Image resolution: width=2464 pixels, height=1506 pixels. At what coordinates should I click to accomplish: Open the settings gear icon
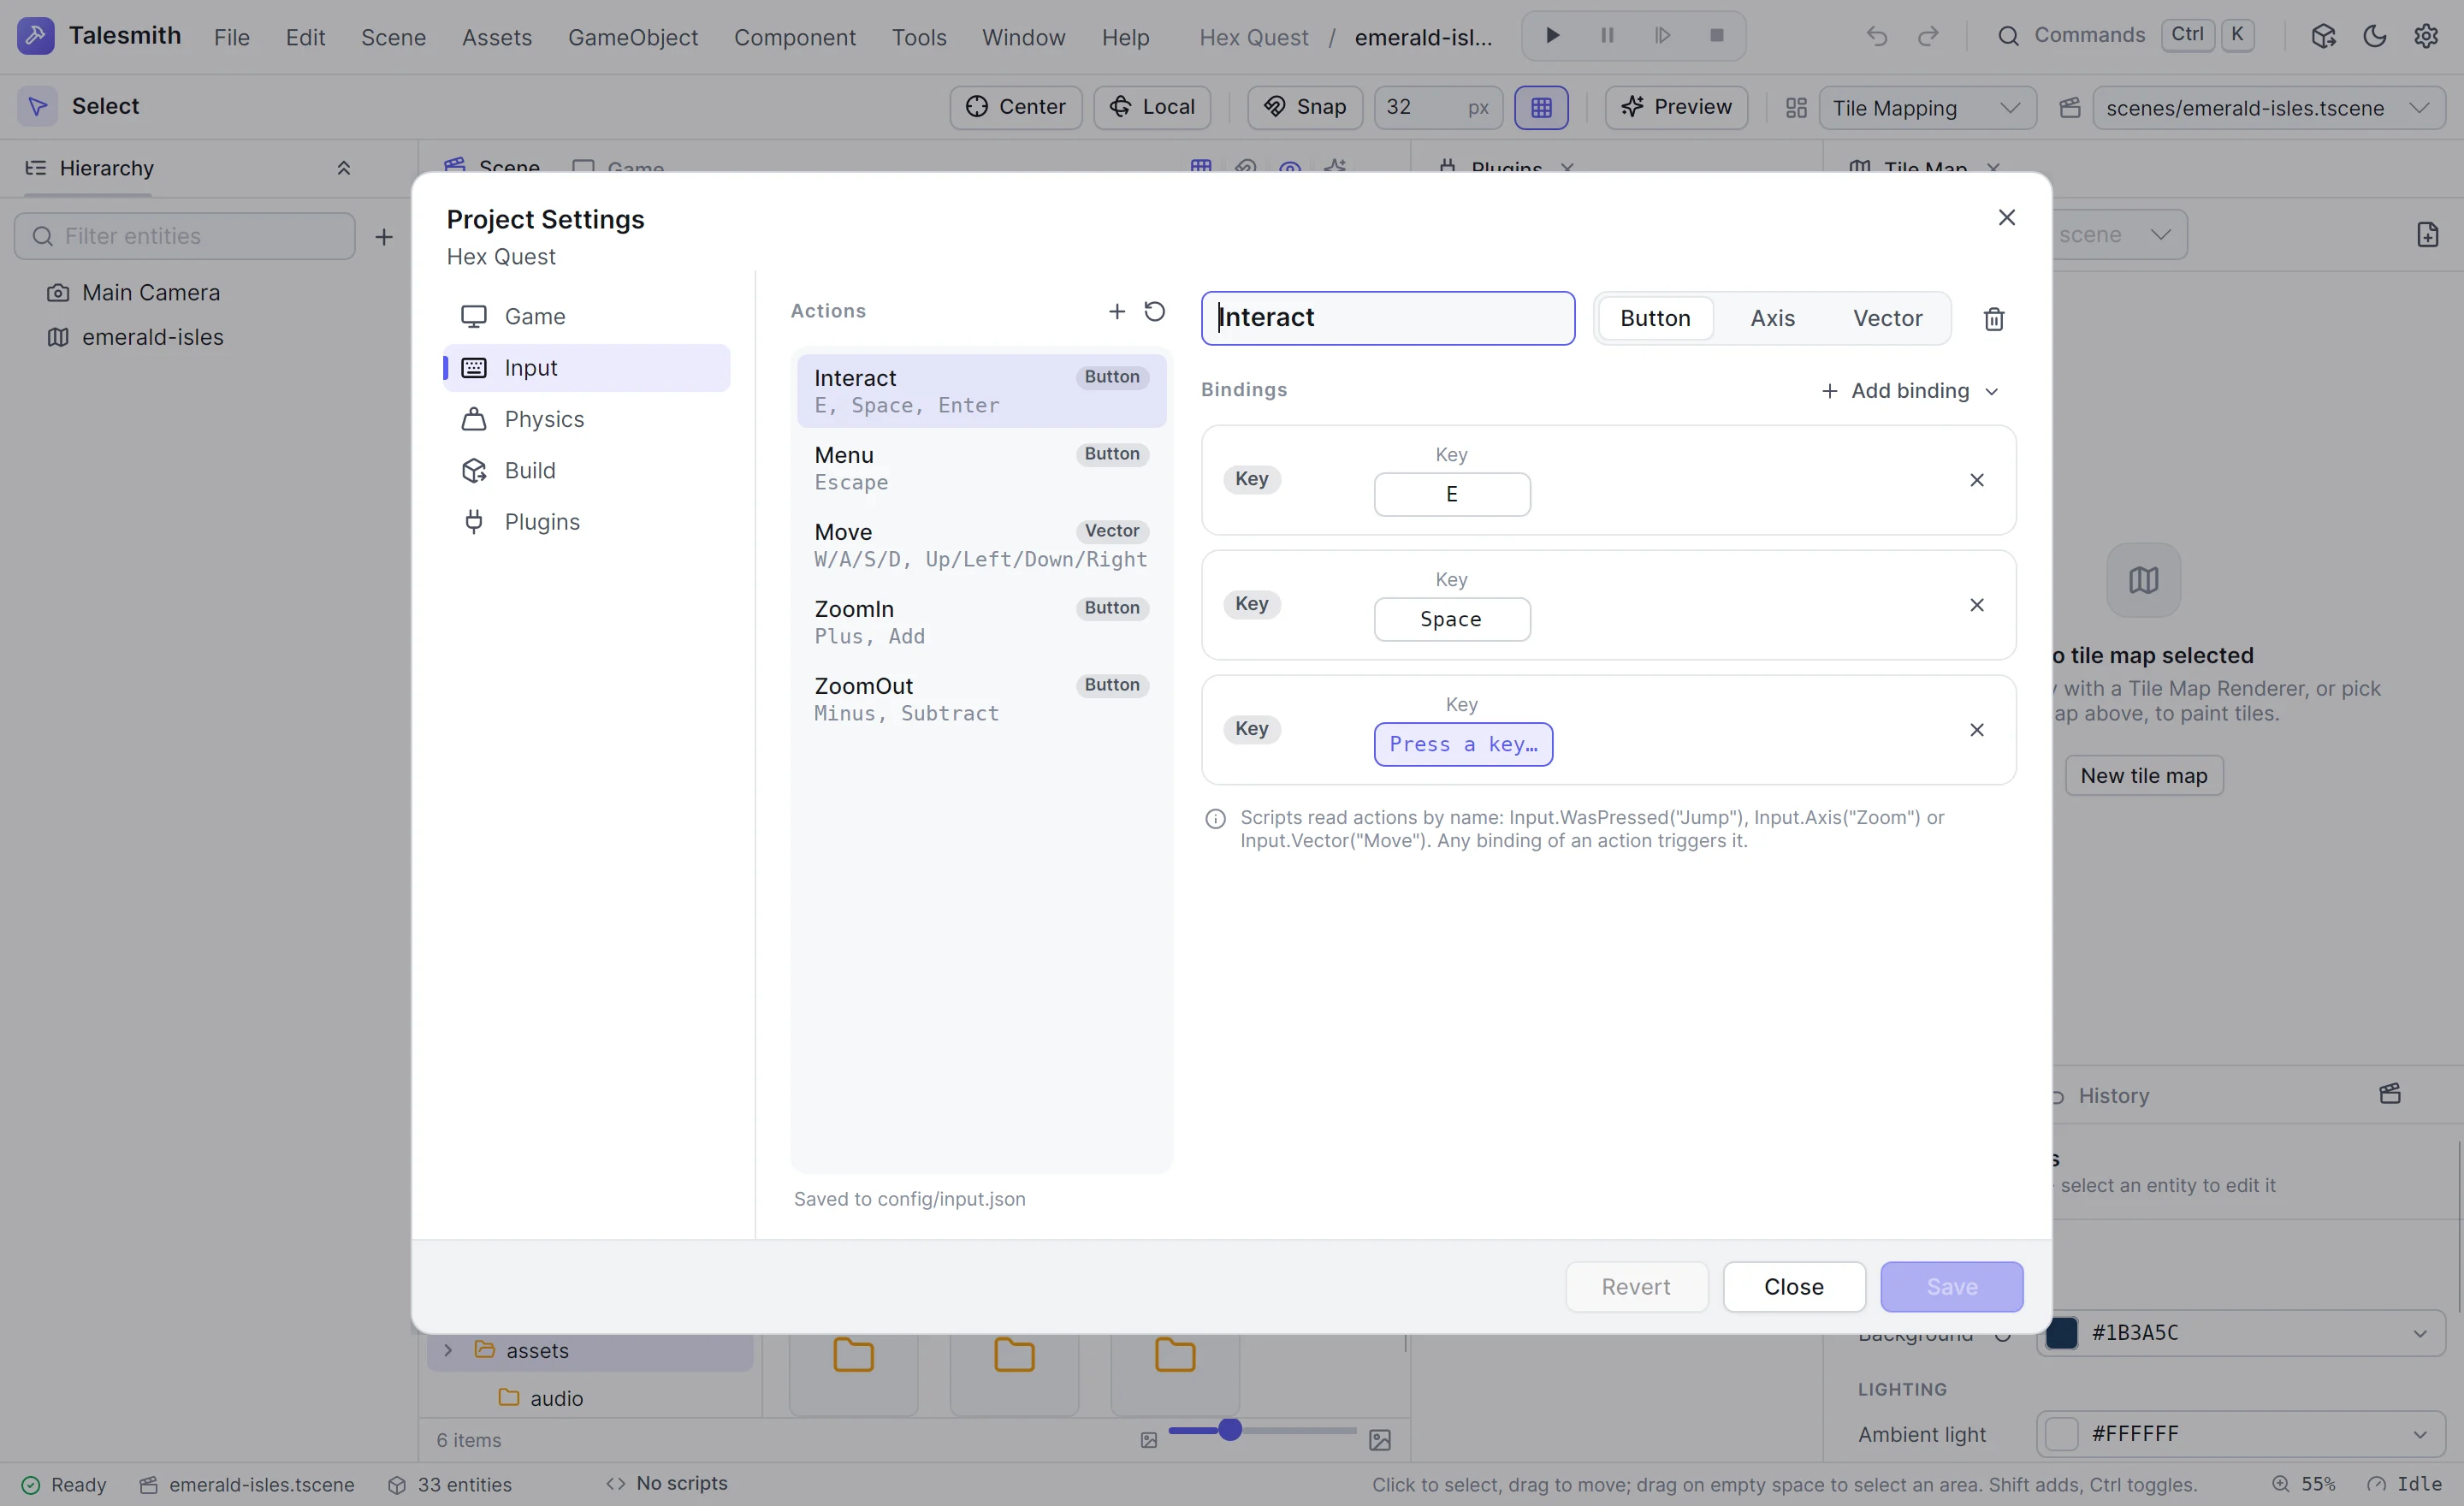pyautogui.click(x=2426, y=36)
